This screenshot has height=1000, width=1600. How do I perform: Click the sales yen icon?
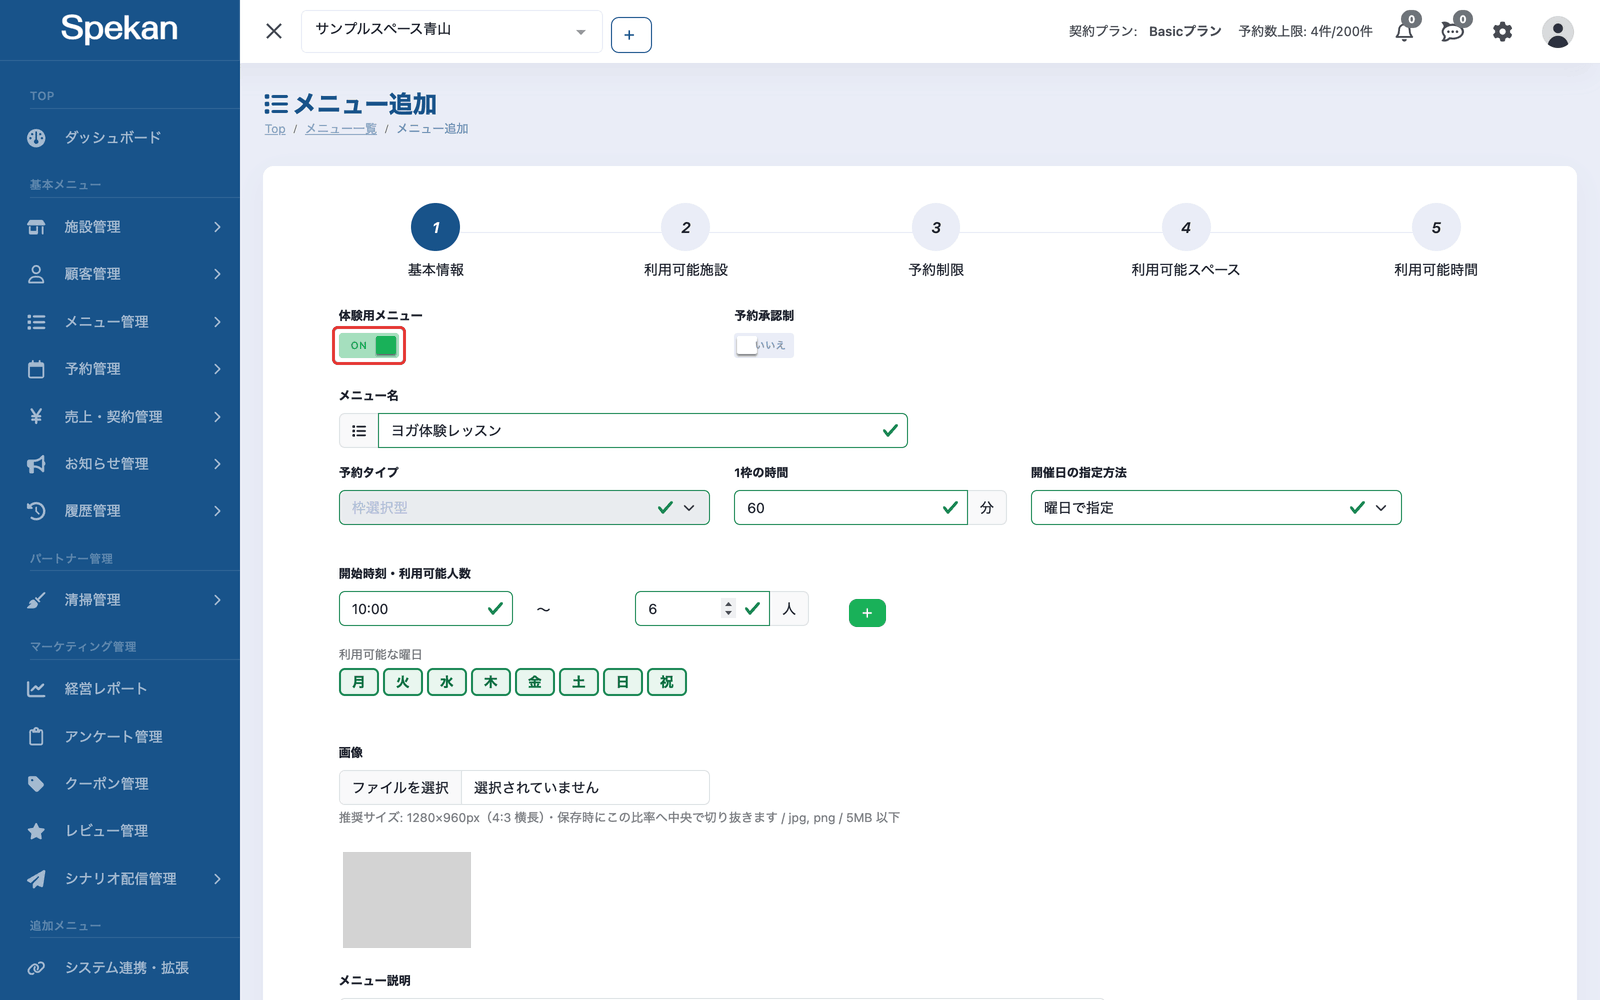coord(36,416)
